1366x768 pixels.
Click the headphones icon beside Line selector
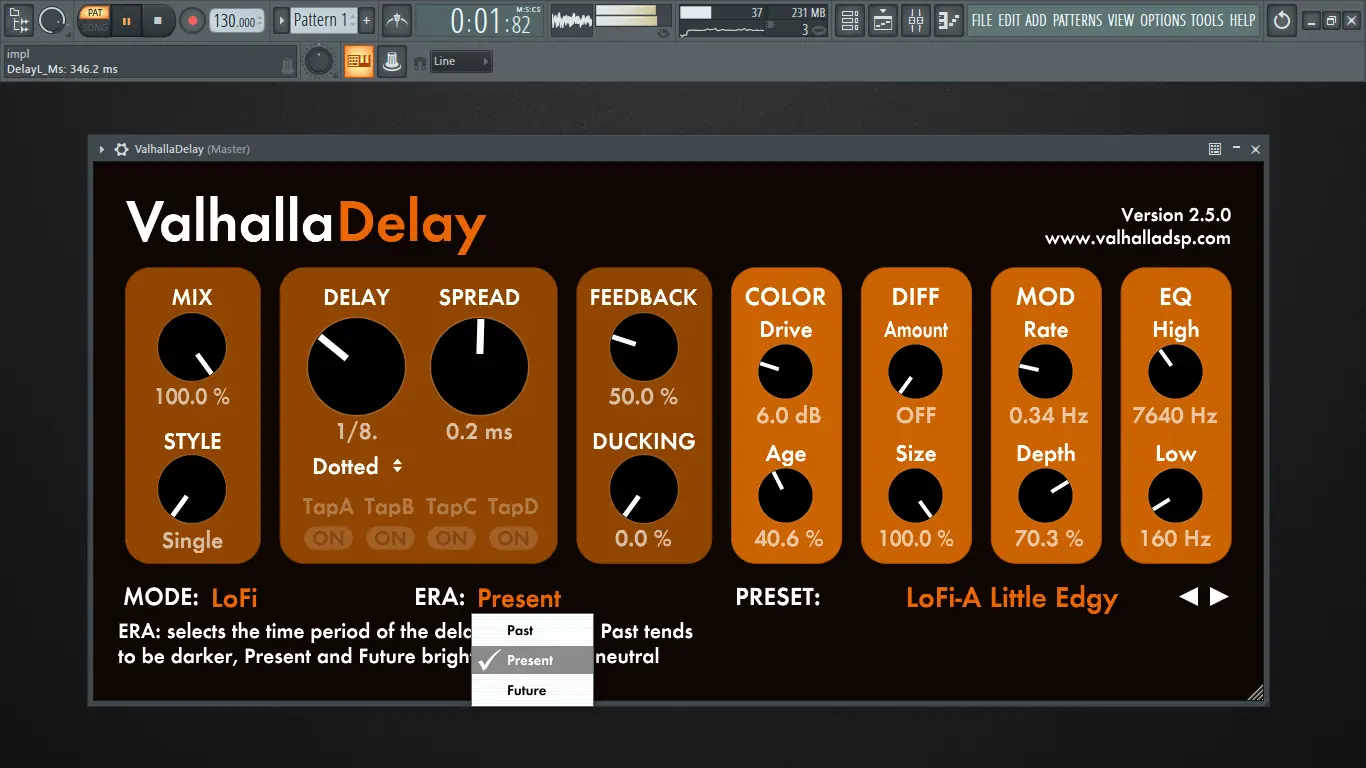click(419, 62)
